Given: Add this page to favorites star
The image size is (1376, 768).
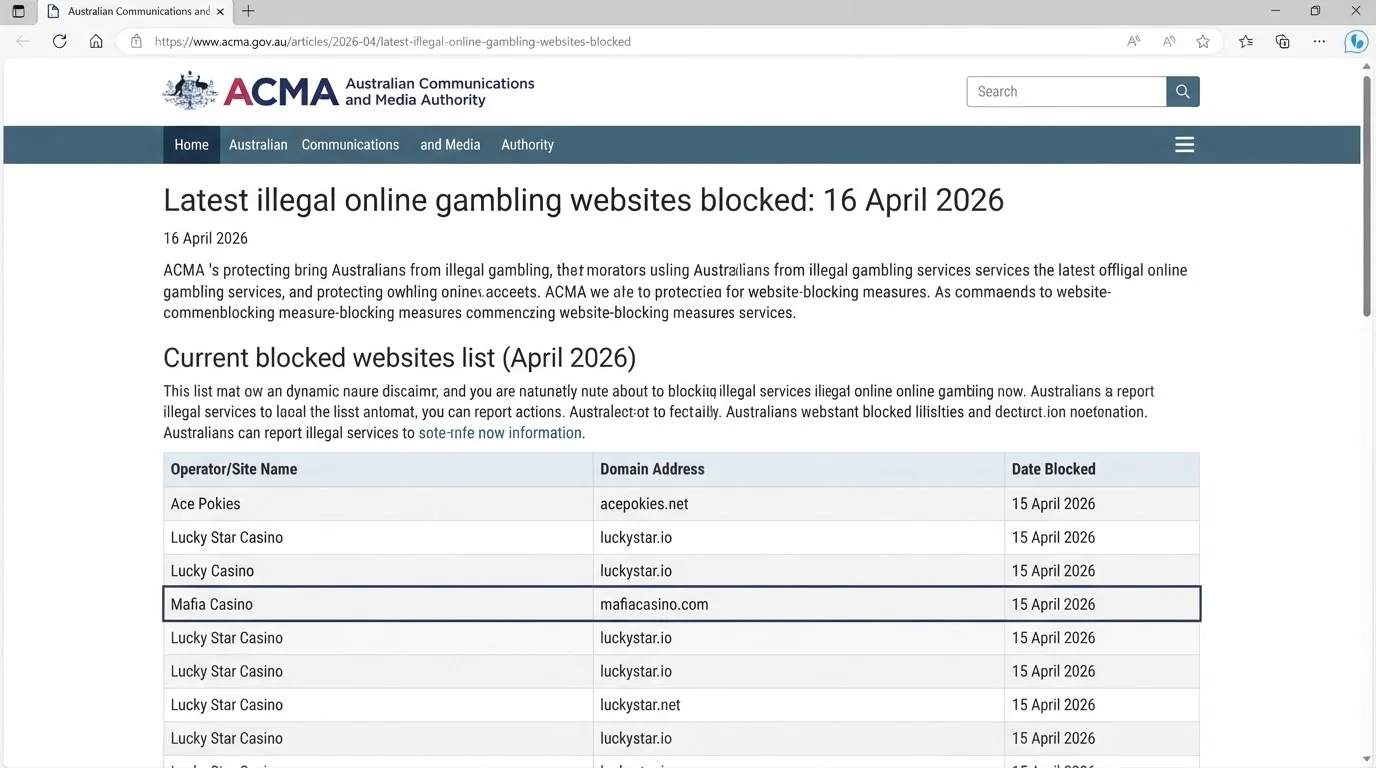Looking at the screenshot, I should pyautogui.click(x=1203, y=41).
